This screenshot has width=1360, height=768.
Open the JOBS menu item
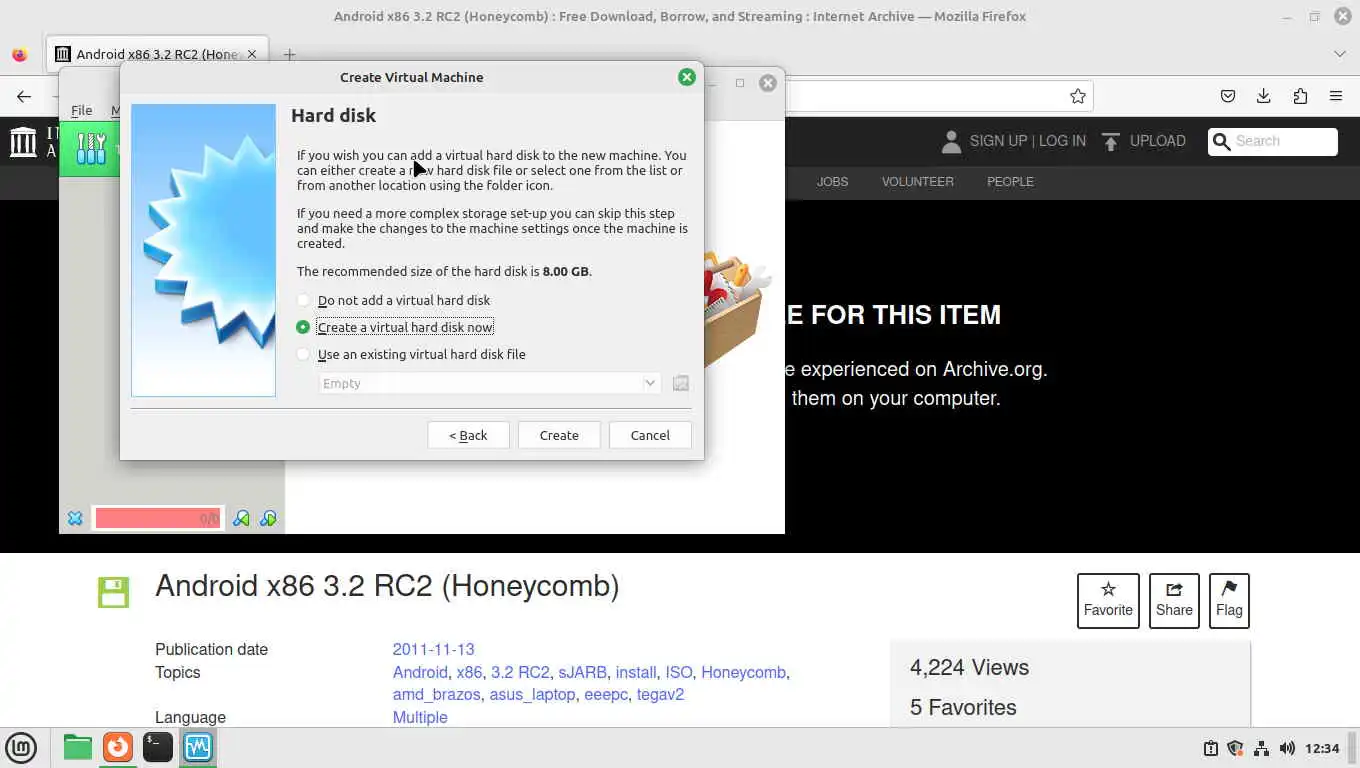832,182
